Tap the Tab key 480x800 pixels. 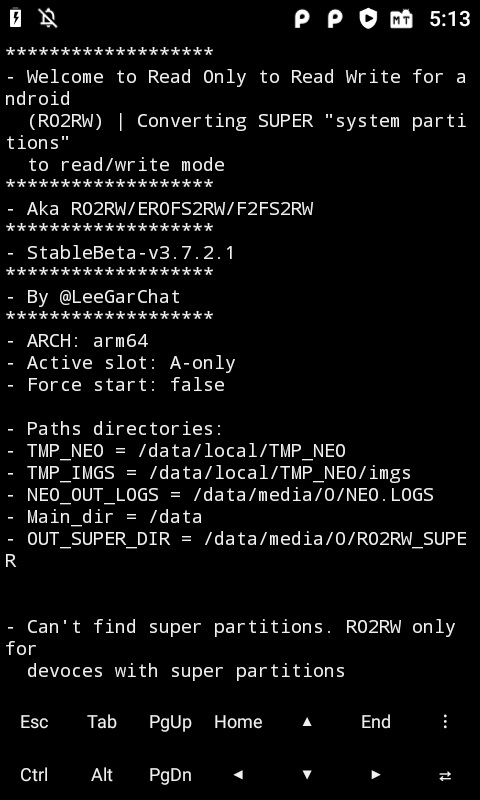102,722
